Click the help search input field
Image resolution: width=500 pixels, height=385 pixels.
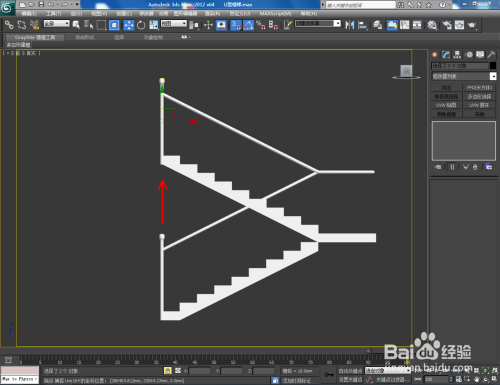[x=361, y=5]
